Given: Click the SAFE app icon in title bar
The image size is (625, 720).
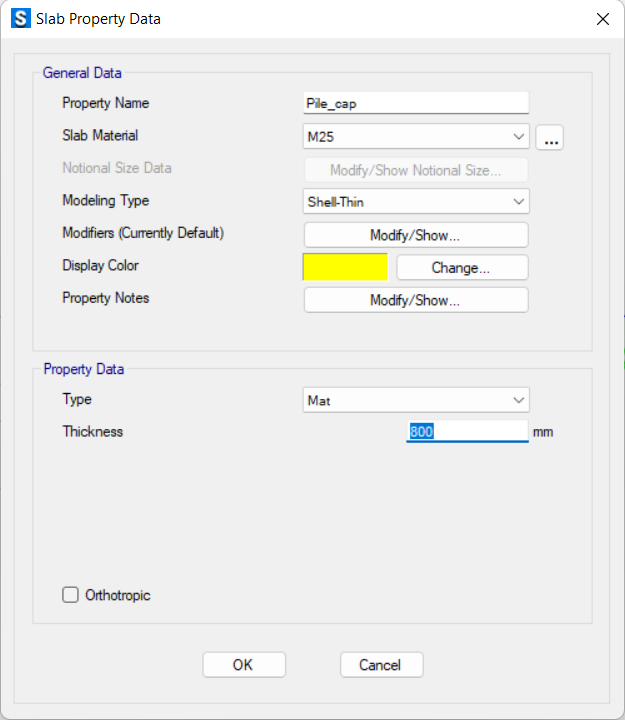Looking at the screenshot, I should 21,19.
